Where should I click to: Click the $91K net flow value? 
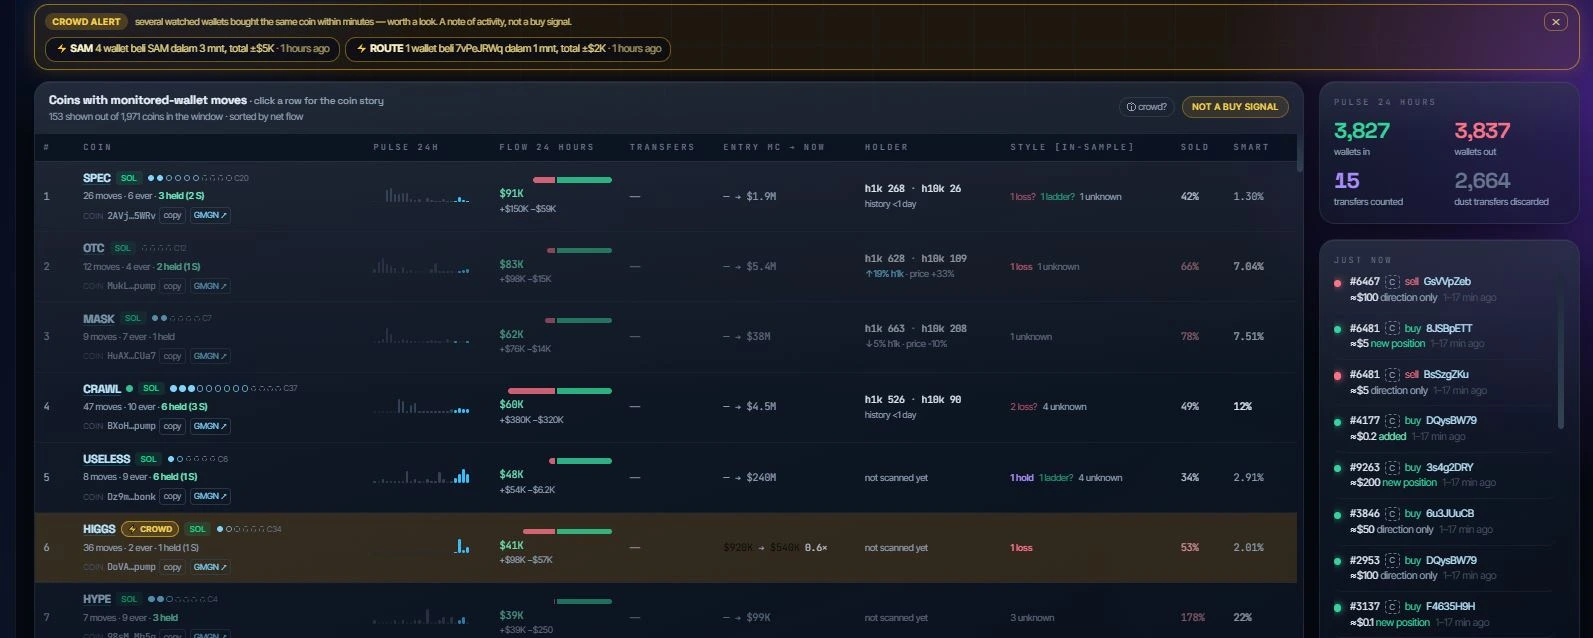pos(511,194)
